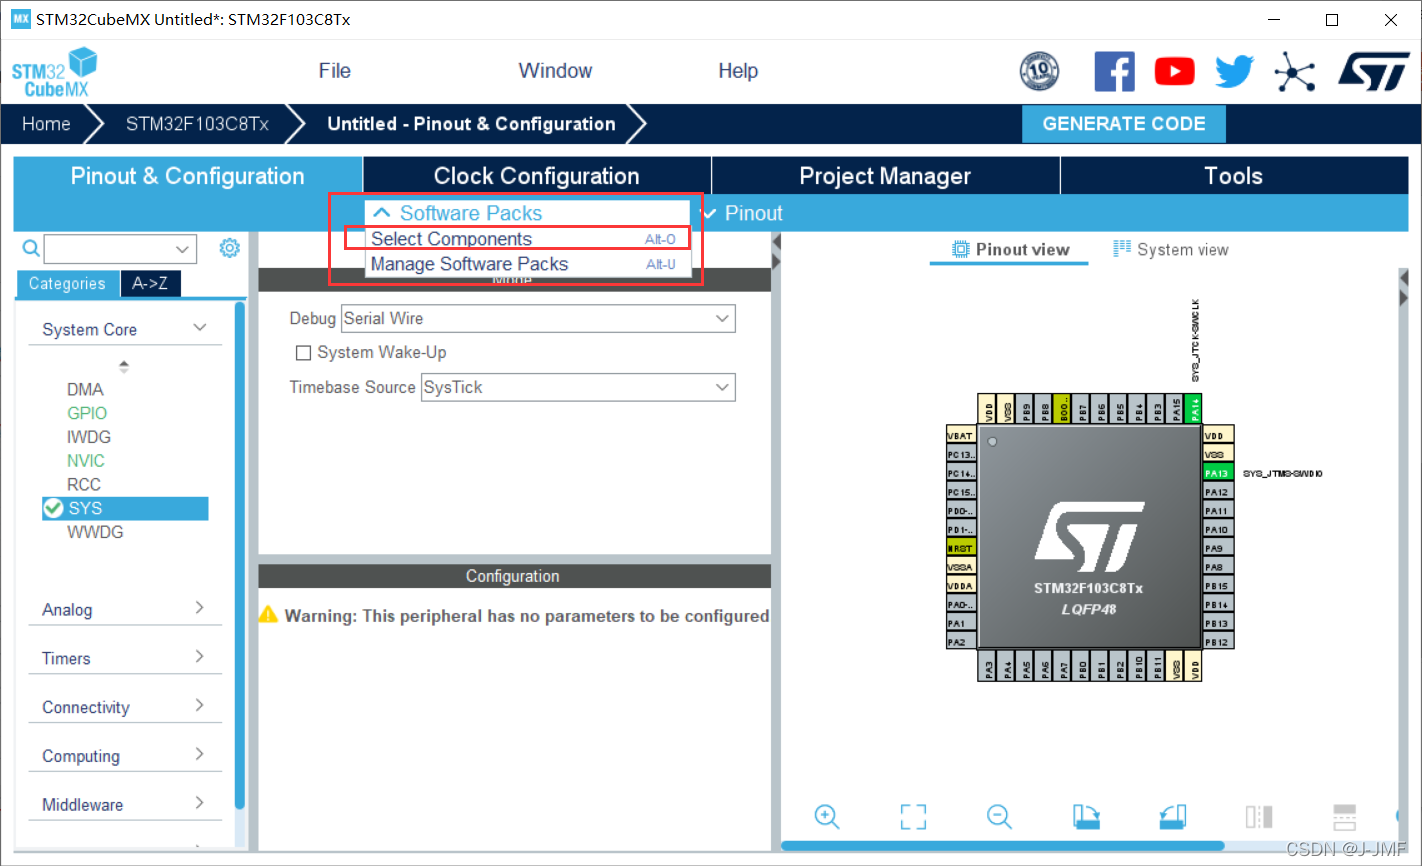Click the horizontal split view icon
Viewport: 1422px width, 866px height.
(1345, 816)
